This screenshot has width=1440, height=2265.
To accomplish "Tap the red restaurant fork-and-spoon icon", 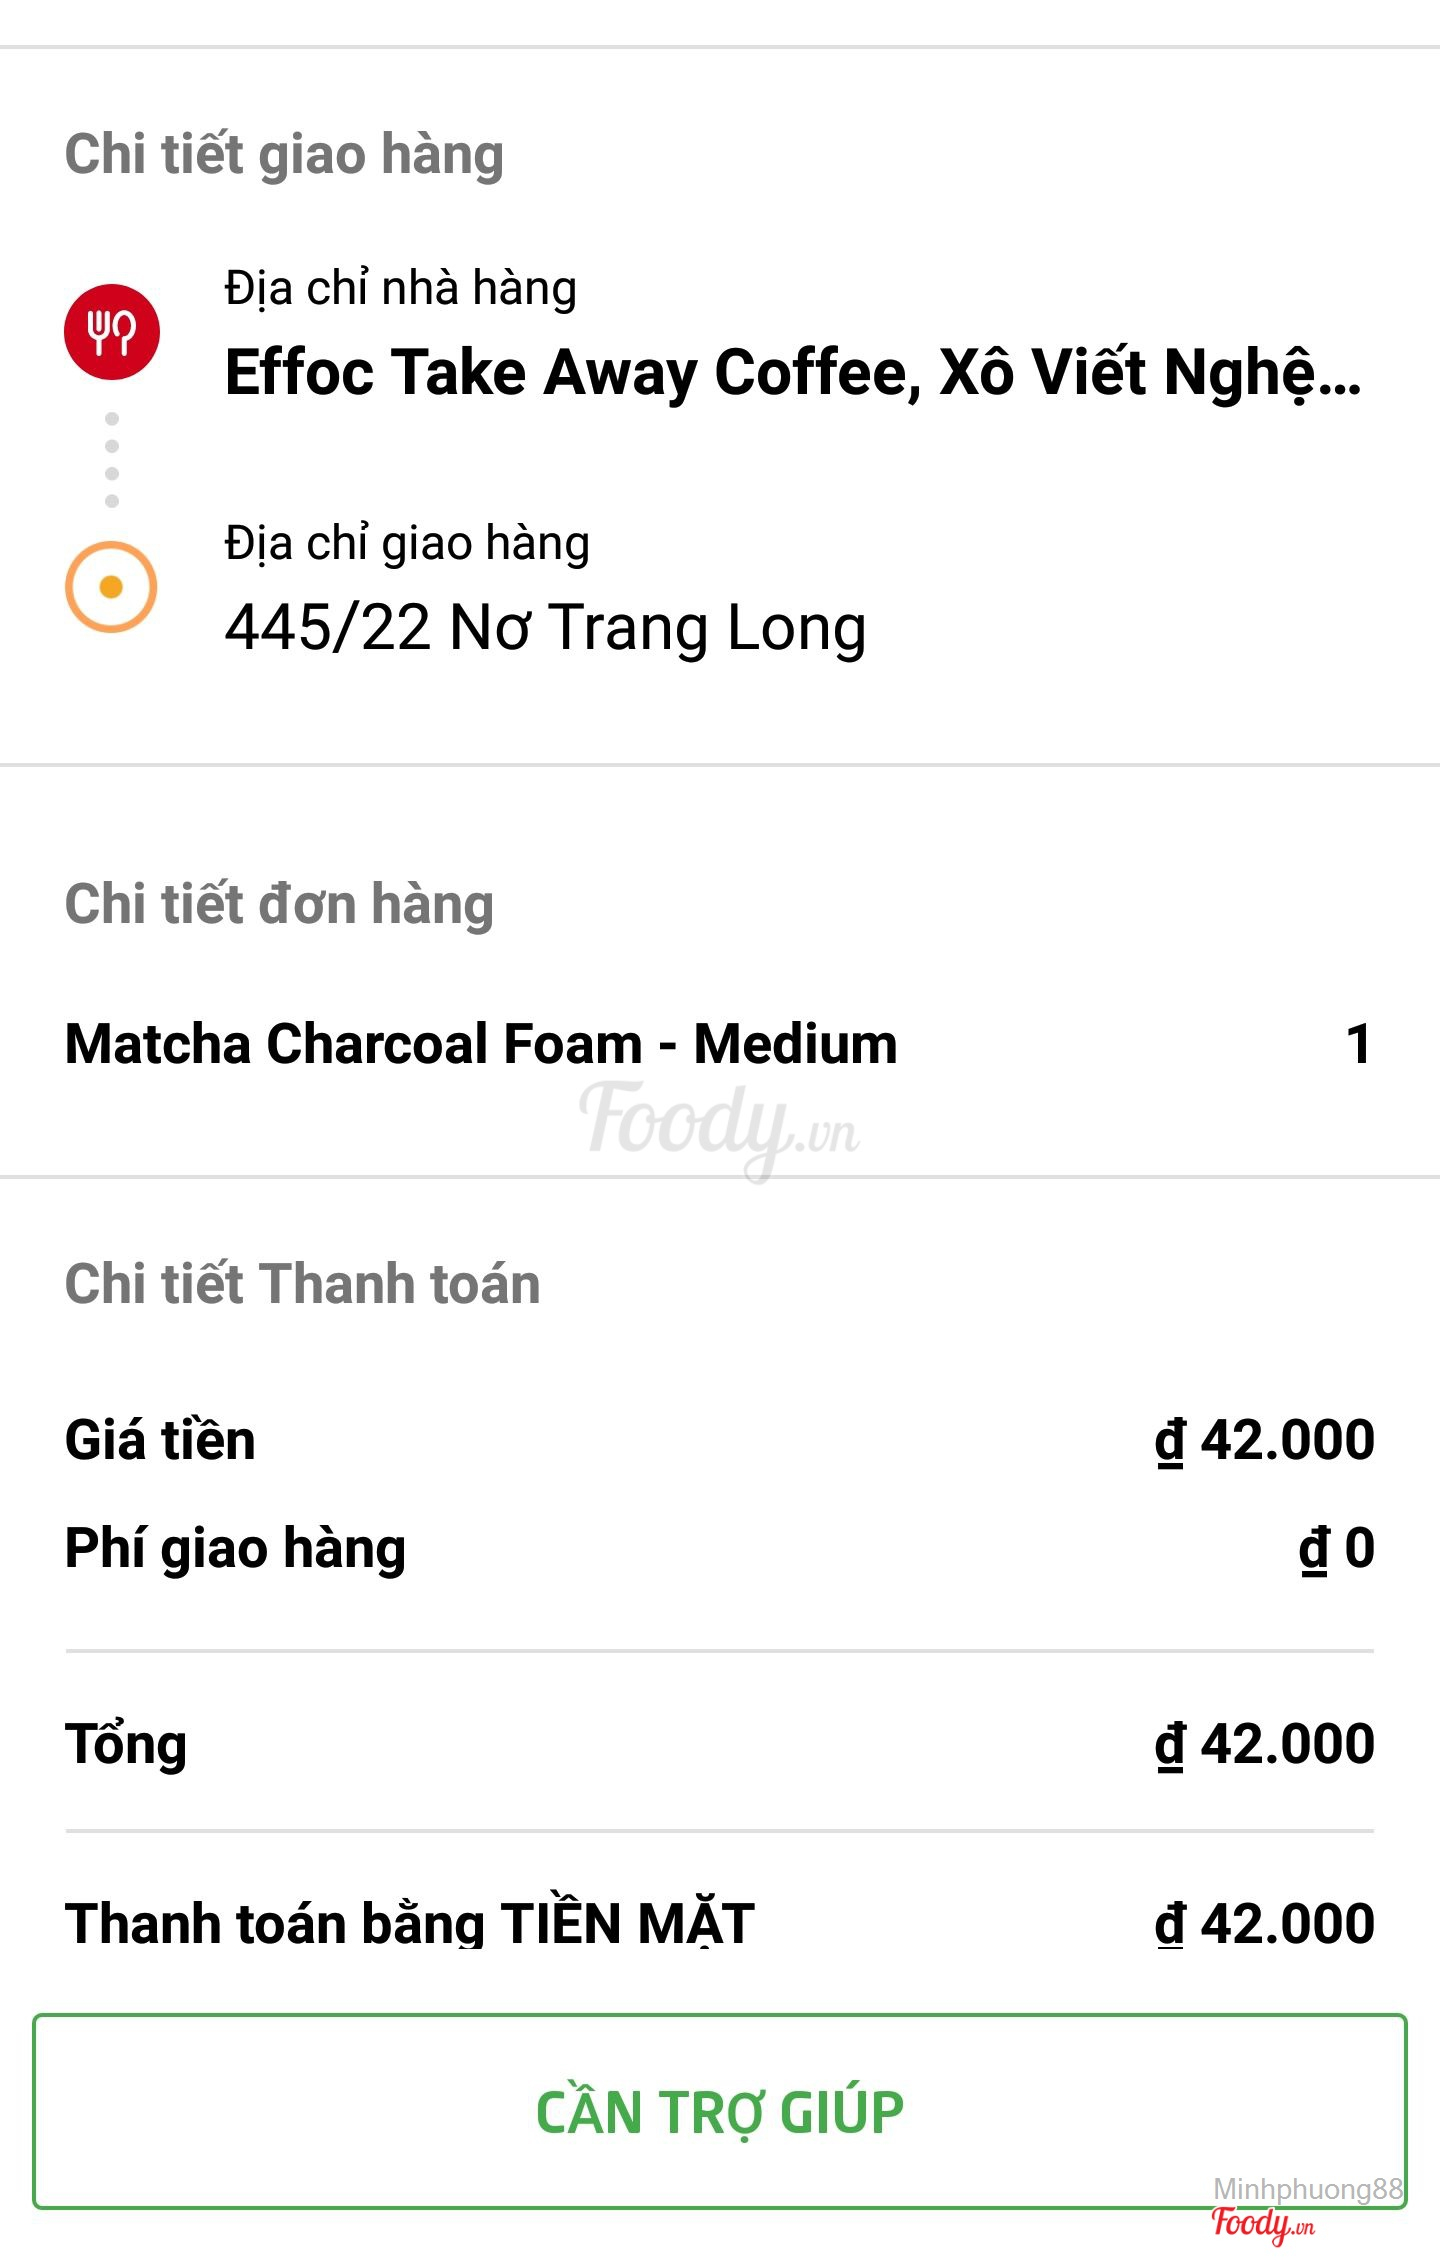I will coord(112,332).
